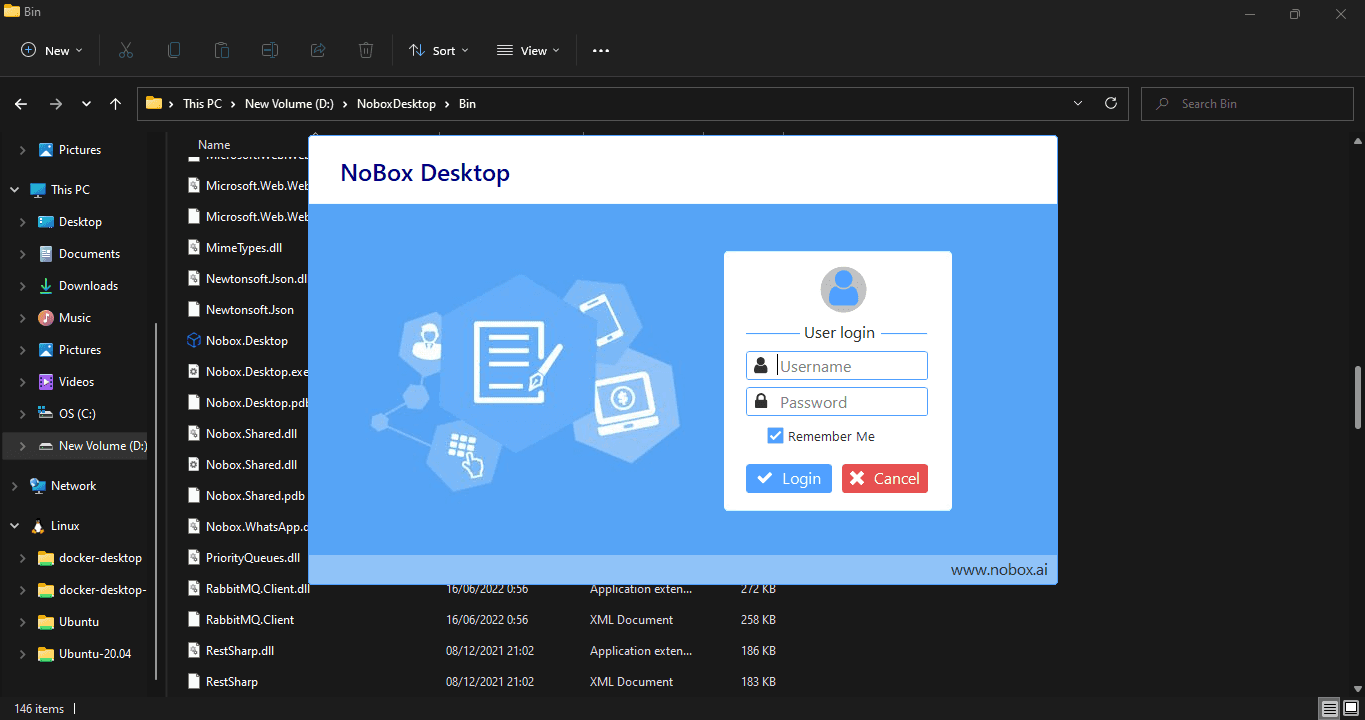The width and height of the screenshot is (1365, 720).
Task: Click the Cancel button
Action: (884, 478)
